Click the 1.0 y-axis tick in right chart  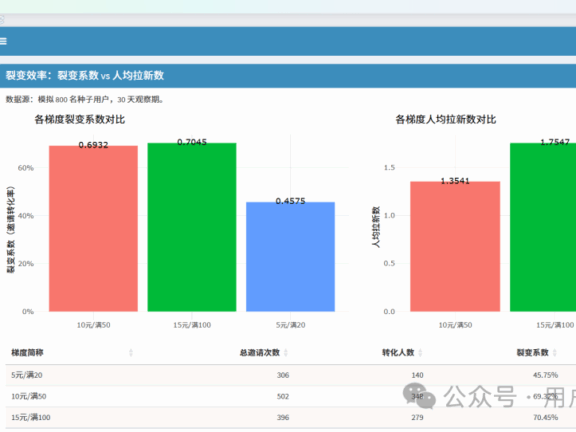click(x=389, y=216)
